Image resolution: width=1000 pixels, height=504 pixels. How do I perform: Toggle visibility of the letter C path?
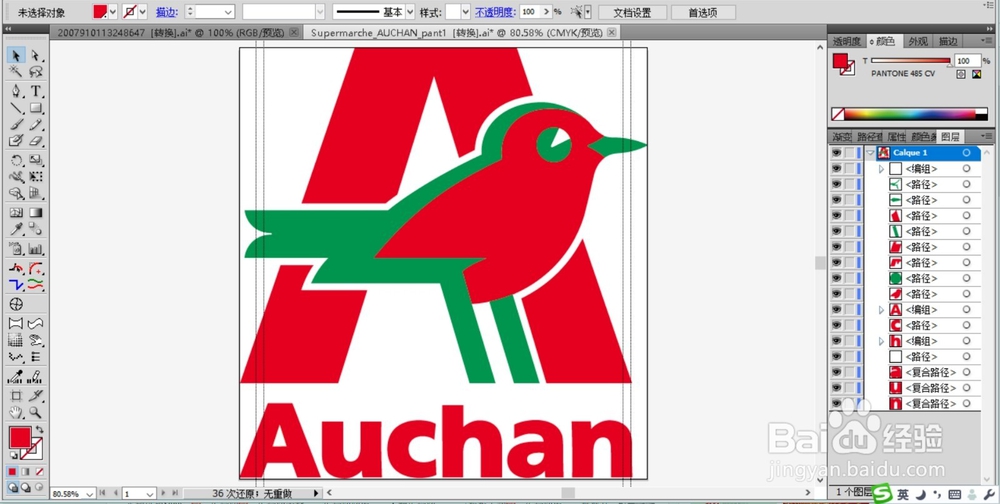(x=836, y=325)
